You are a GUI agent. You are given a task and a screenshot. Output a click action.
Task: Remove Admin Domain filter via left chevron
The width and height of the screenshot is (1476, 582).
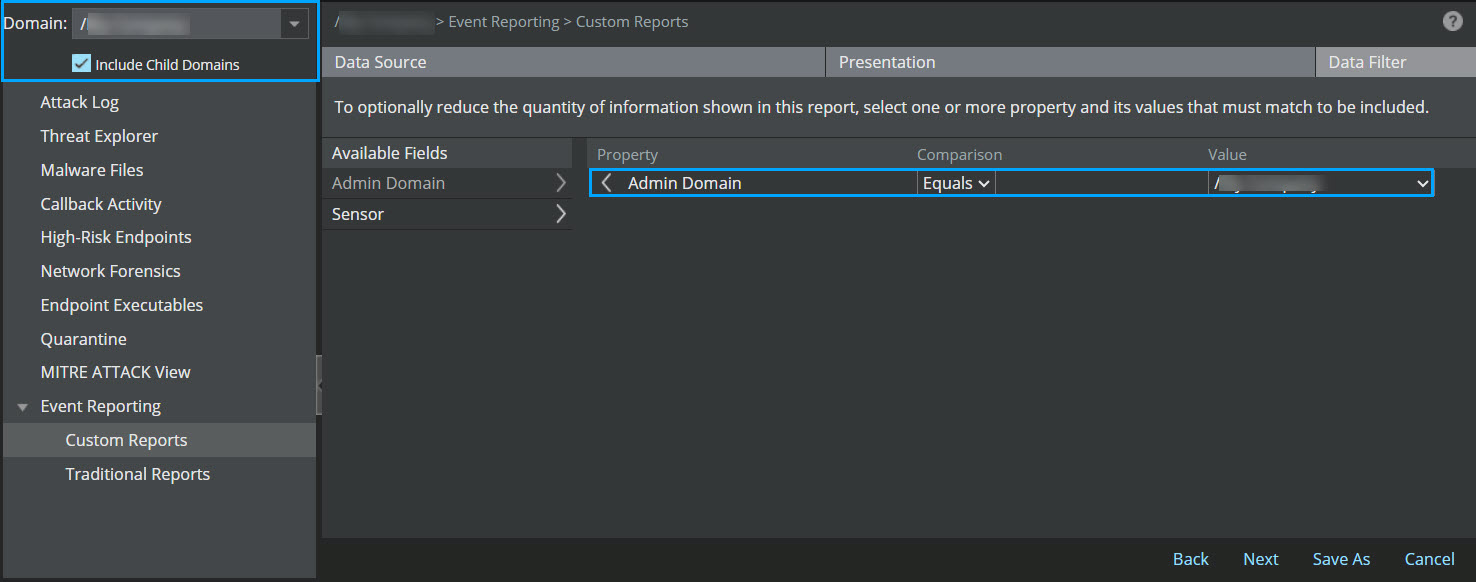(x=607, y=183)
